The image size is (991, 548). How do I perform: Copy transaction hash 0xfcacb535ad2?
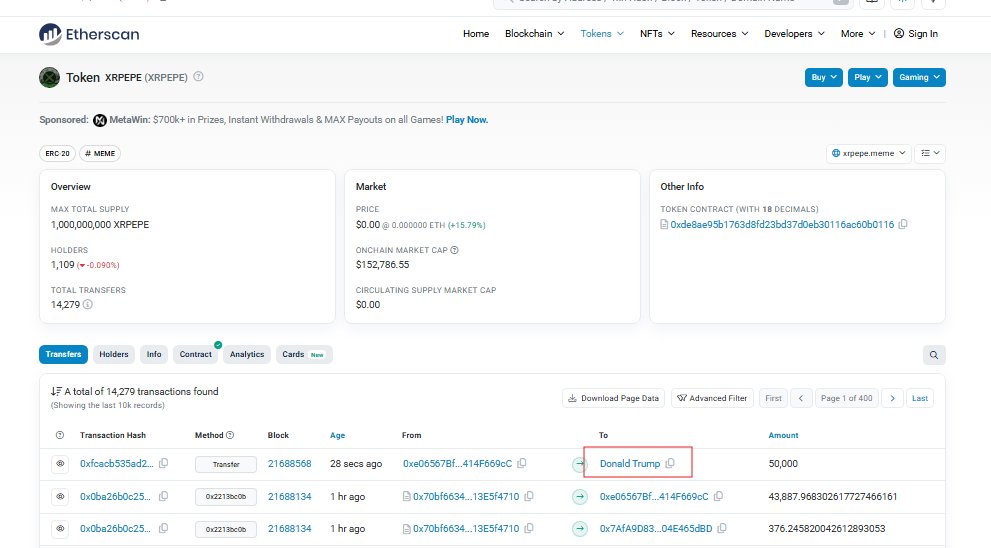164,463
